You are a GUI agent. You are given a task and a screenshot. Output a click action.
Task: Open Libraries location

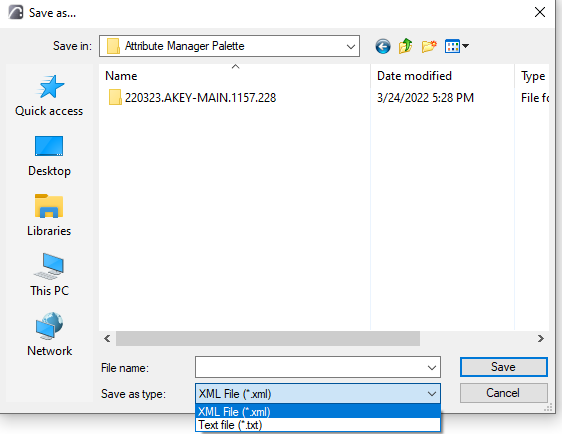(49, 215)
